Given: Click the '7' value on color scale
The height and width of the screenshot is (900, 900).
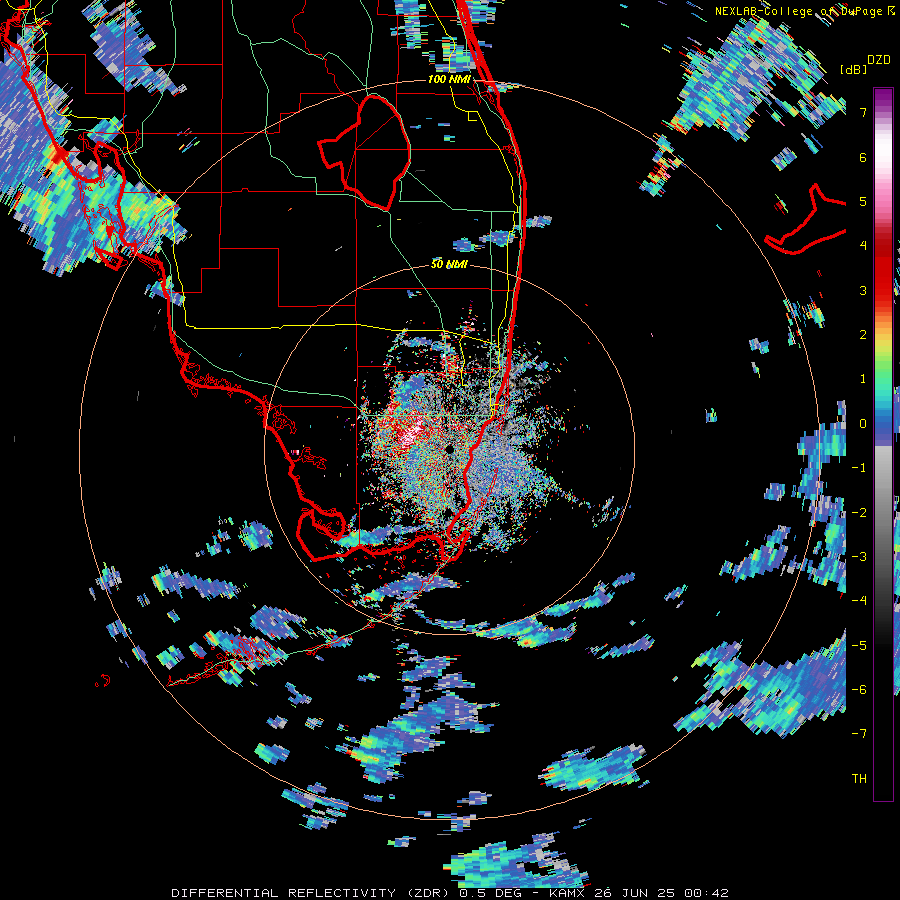Looking at the screenshot, I should coord(863,112).
